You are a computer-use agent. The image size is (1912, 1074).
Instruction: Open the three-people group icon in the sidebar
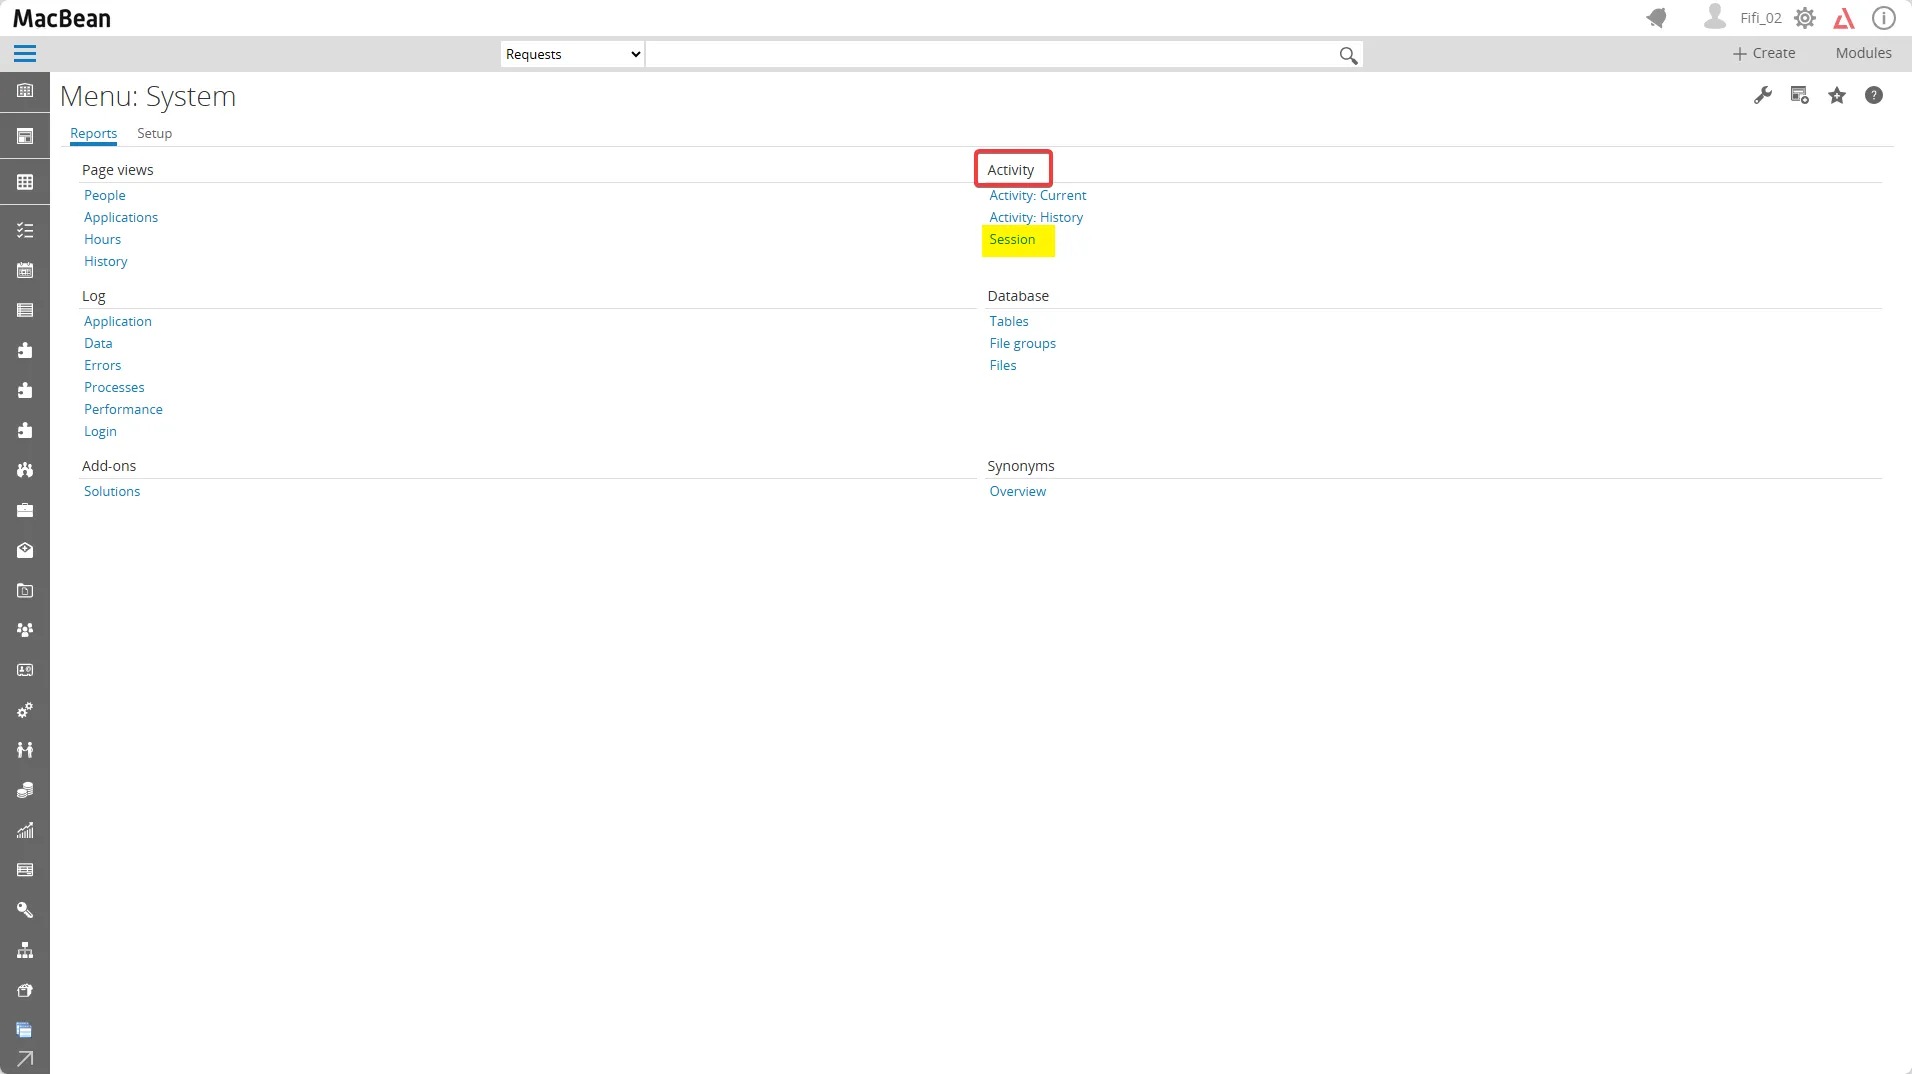(25, 630)
